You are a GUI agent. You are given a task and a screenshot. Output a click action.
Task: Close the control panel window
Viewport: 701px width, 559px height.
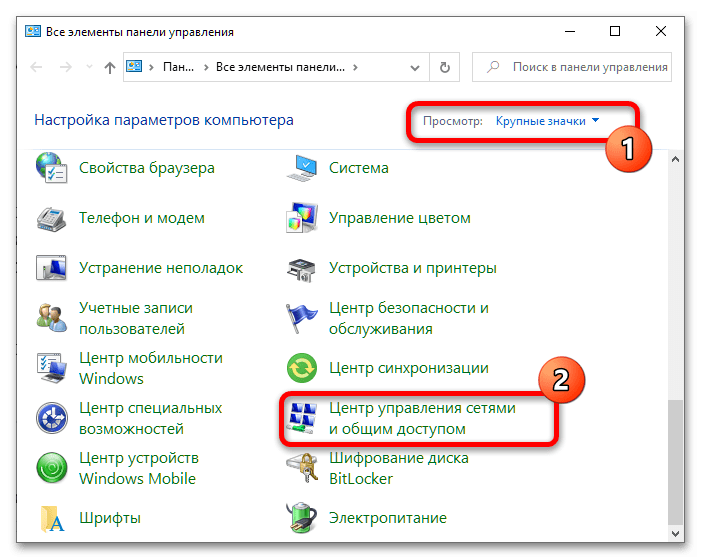[661, 31]
